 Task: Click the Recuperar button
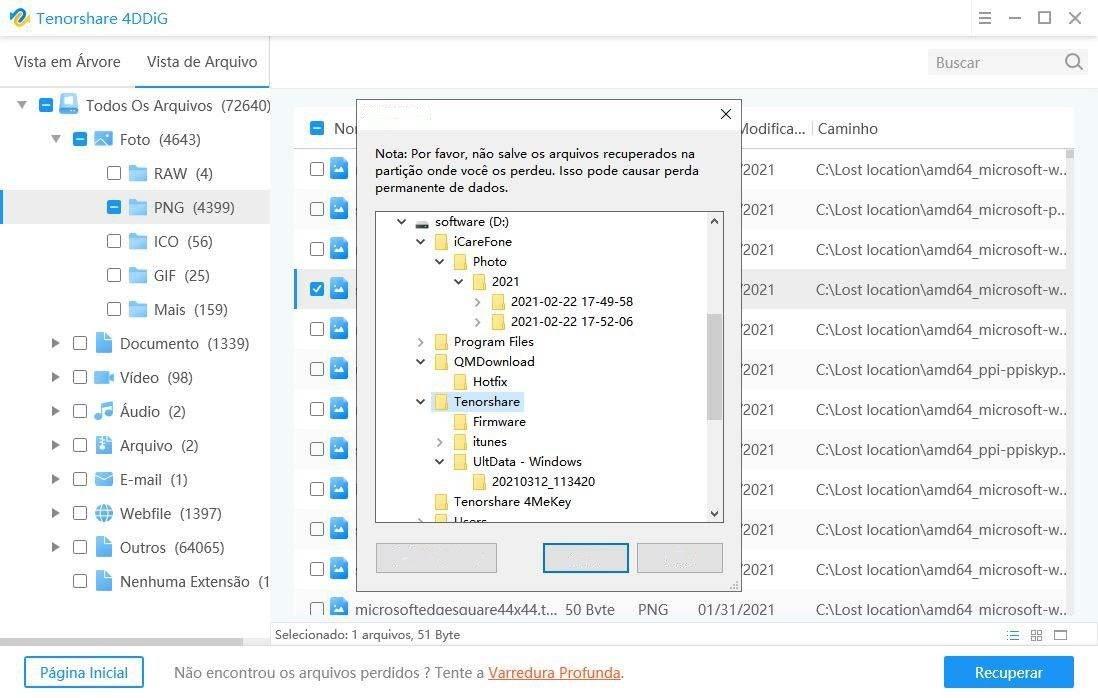point(1008,672)
